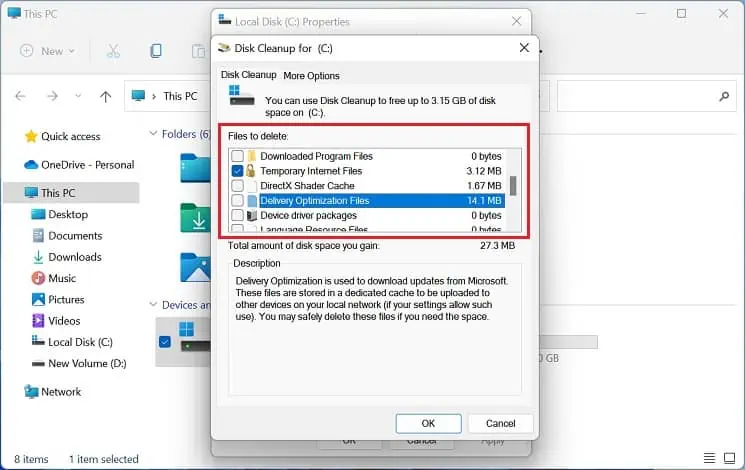The height and width of the screenshot is (470, 745).
Task: Click the Device driver packages icon
Action: click(252, 216)
